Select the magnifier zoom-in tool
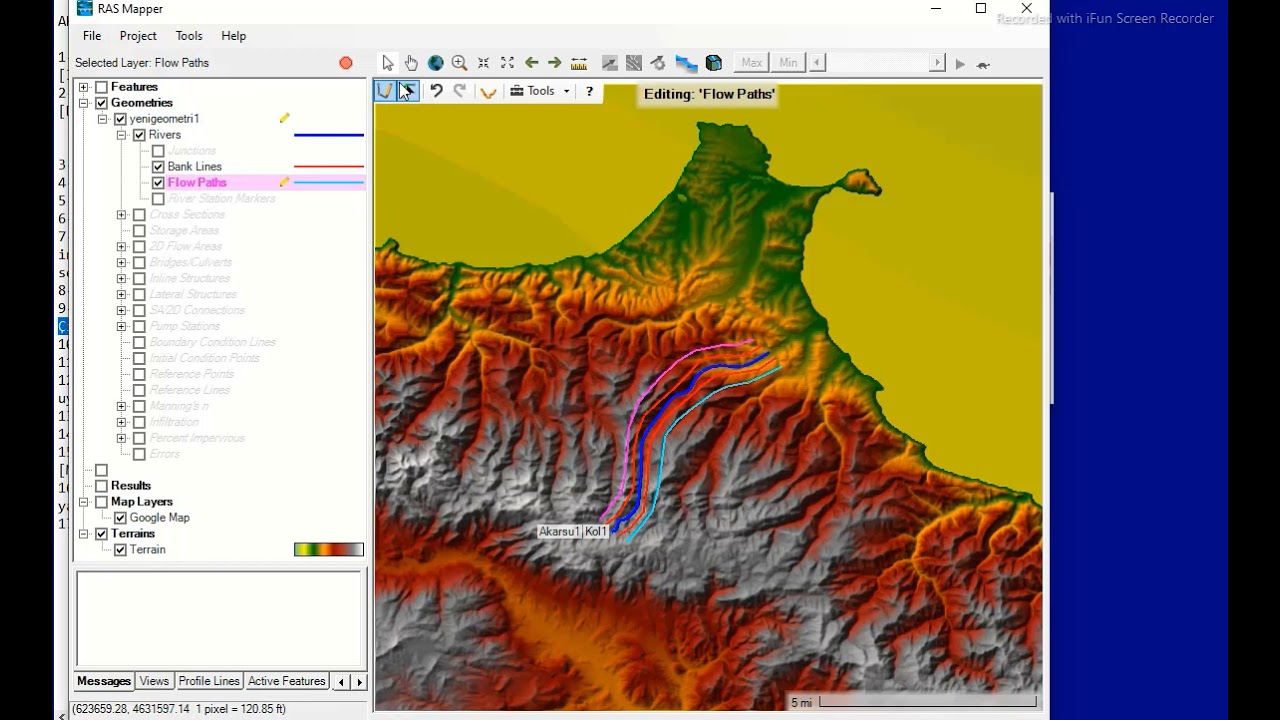 [459, 63]
